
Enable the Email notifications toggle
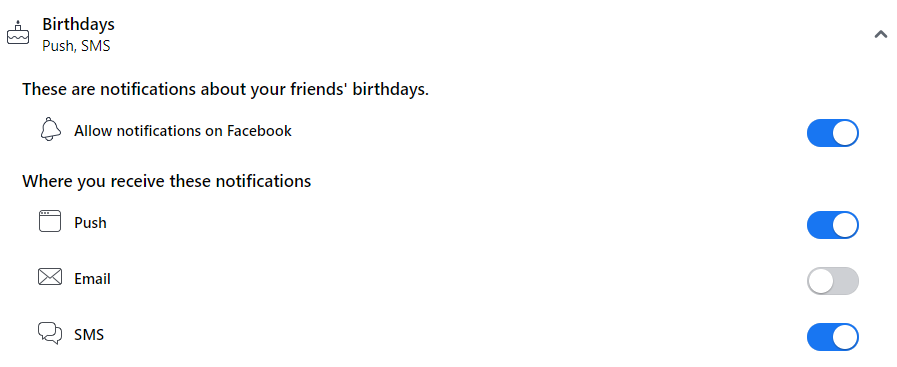pos(833,281)
